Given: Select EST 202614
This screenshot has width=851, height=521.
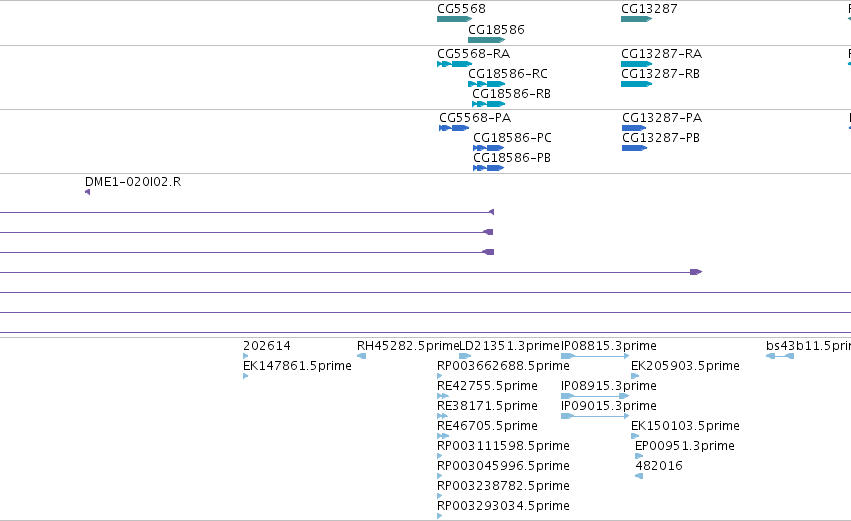Looking at the screenshot, I should [267, 346].
